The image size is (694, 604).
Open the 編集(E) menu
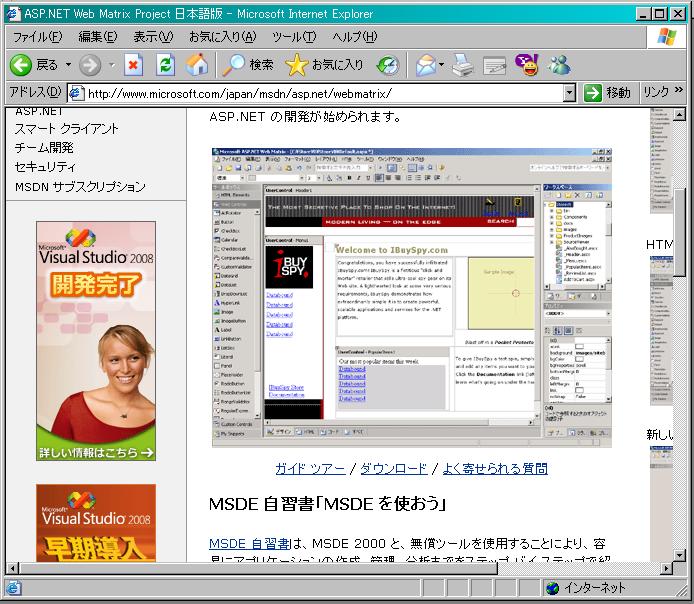[97, 37]
